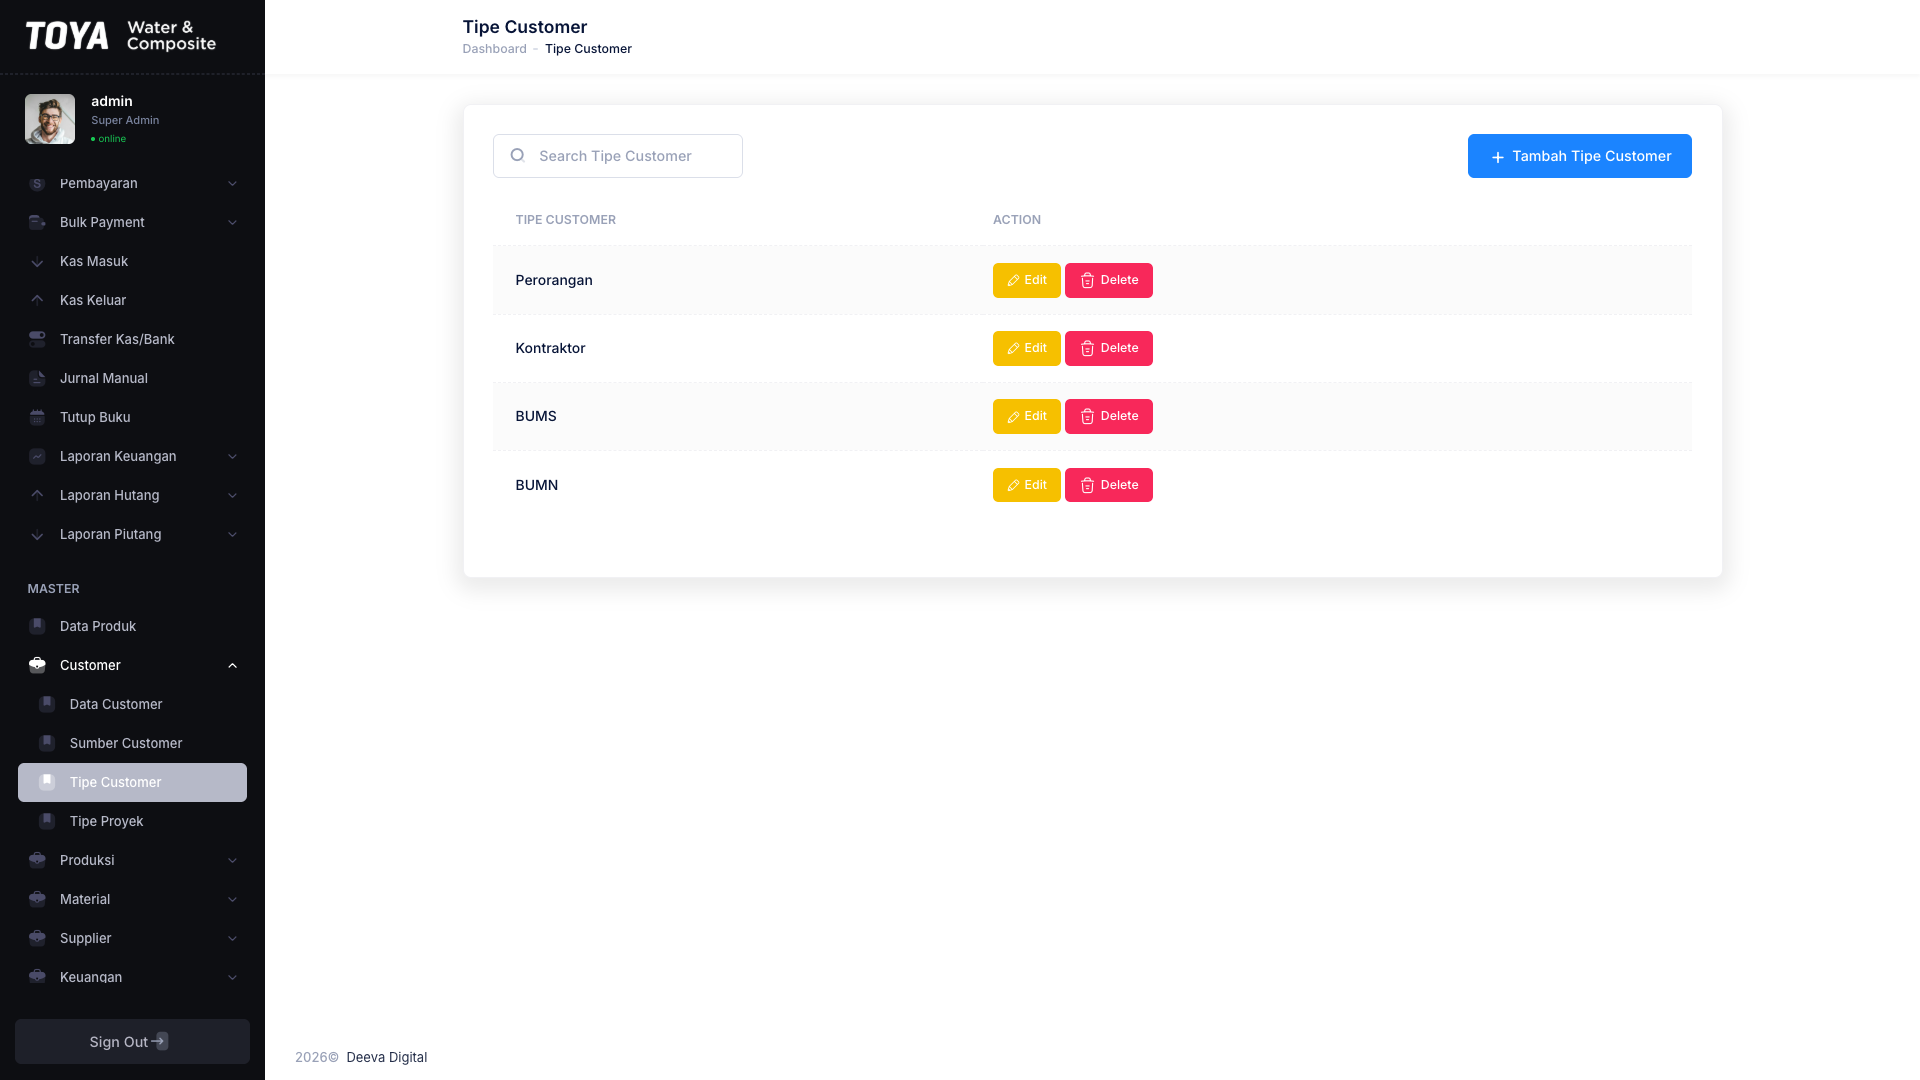Click the Transfer Kas/Bank toggle icon

point(37,339)
